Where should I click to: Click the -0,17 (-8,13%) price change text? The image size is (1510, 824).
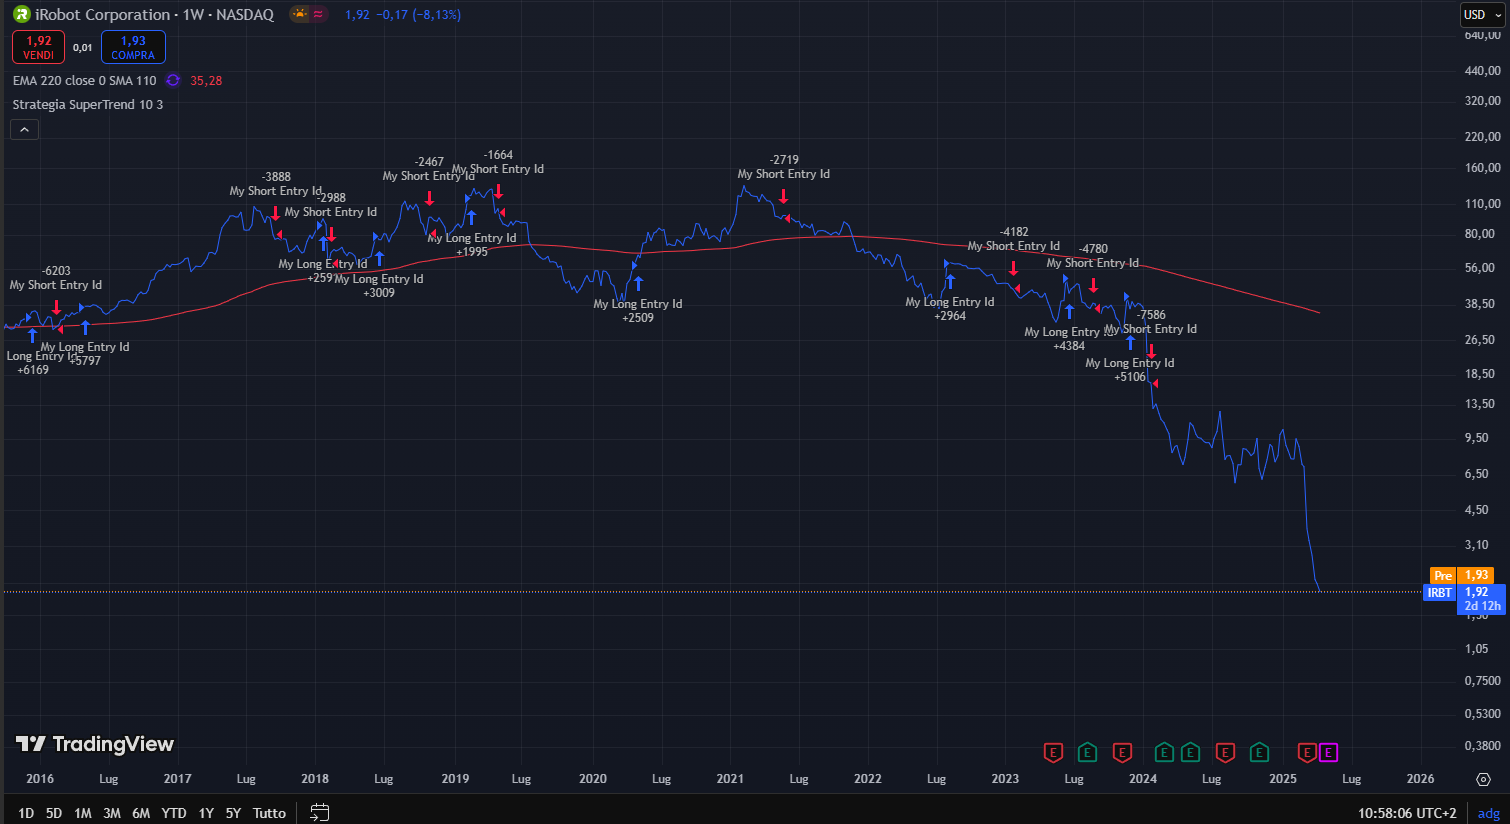(419, 14)
